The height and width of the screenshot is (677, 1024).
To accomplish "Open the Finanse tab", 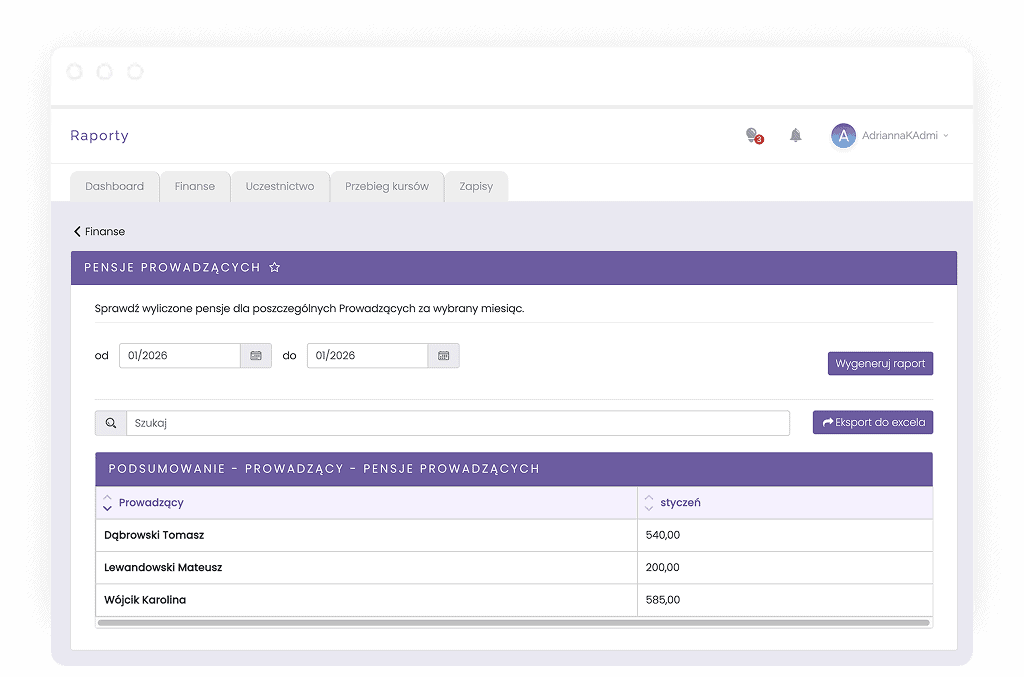I will [194, 187].
